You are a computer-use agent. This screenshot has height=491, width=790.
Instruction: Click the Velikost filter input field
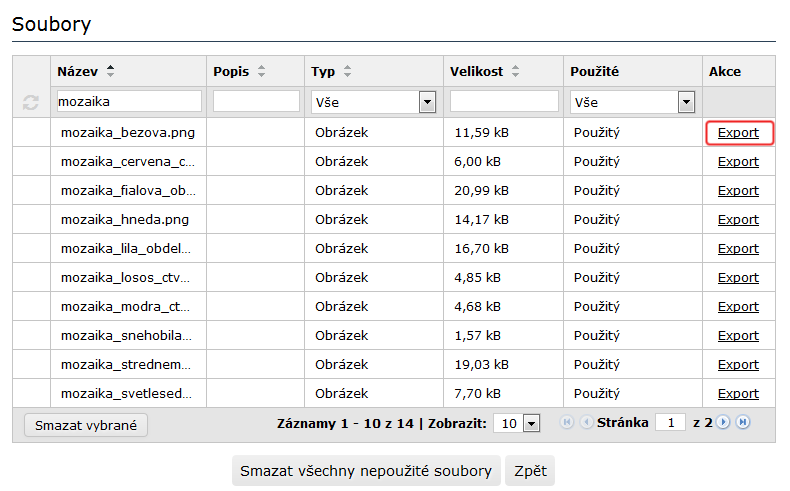[x=504, y=102]
